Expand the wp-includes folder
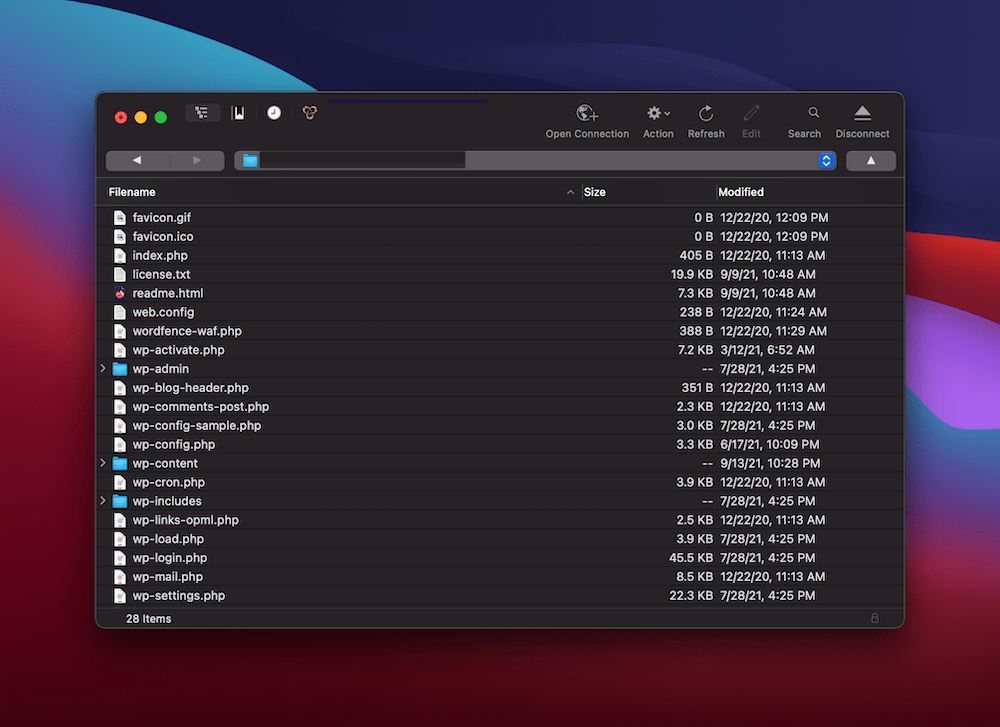1000x727 pixels. 103,501
